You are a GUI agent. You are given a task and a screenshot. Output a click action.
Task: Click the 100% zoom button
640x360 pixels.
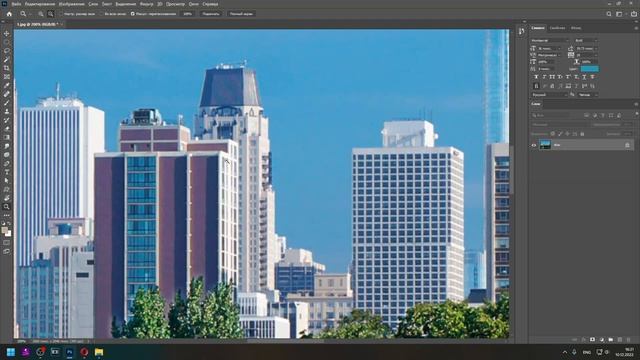click(187, 14)
